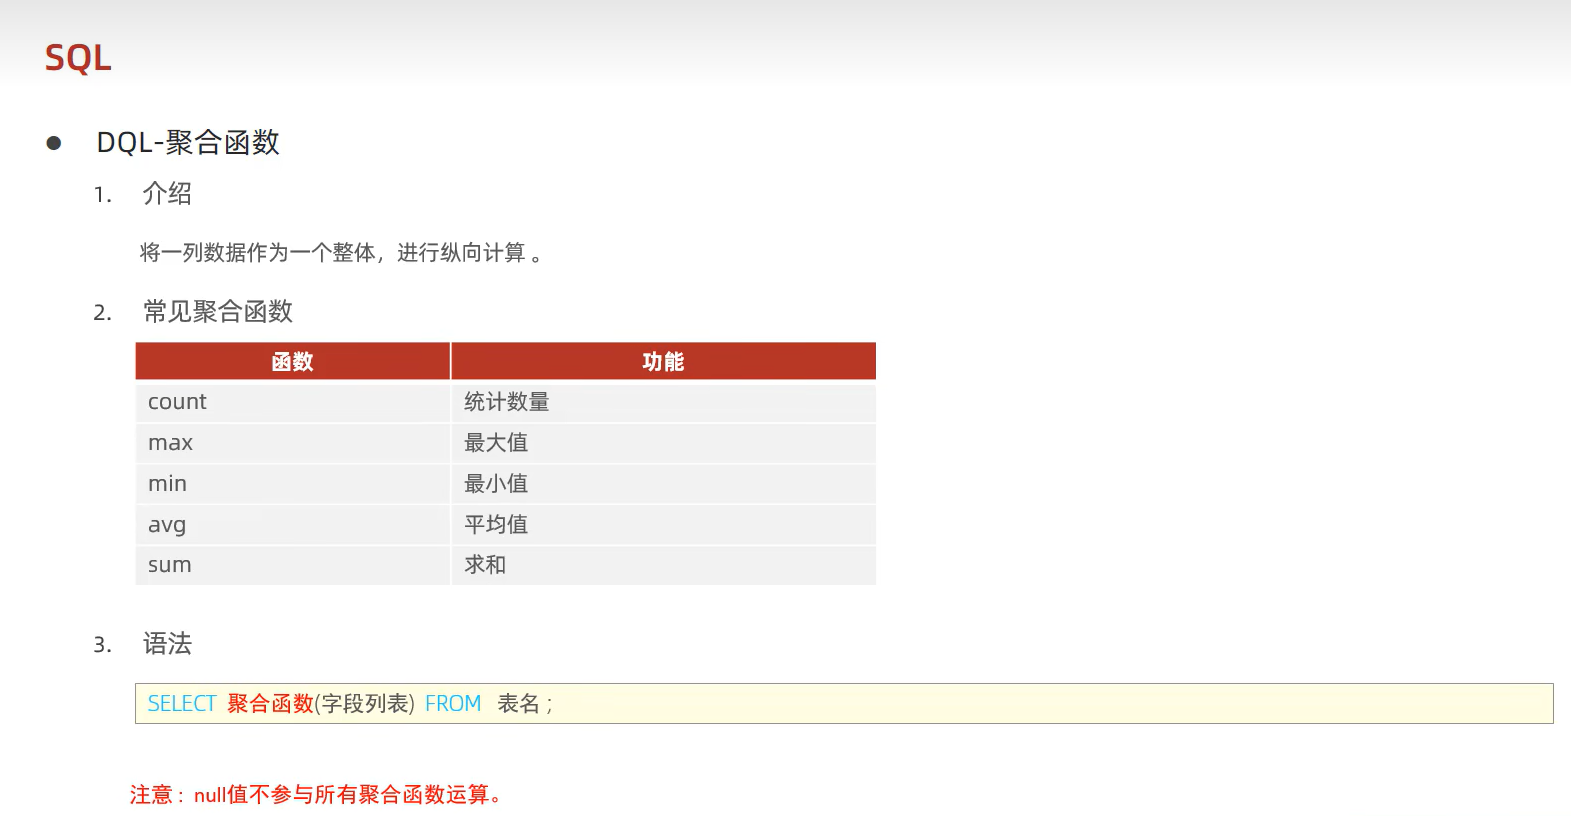This screenshot has height=816, width=1571.
Task: Click 表名 in the syntax box
Action: tap(518, 704)
